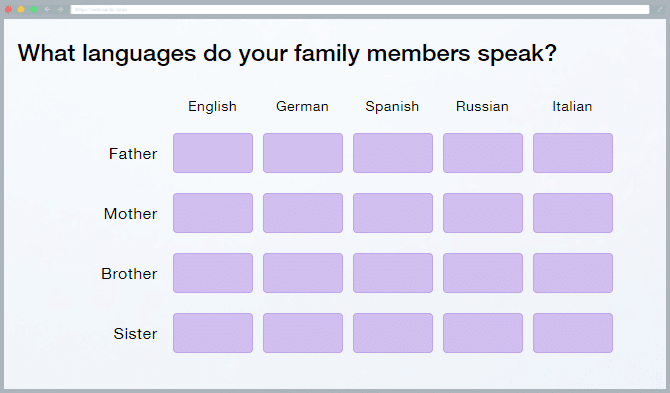Select German for Brother

[303, 273]
